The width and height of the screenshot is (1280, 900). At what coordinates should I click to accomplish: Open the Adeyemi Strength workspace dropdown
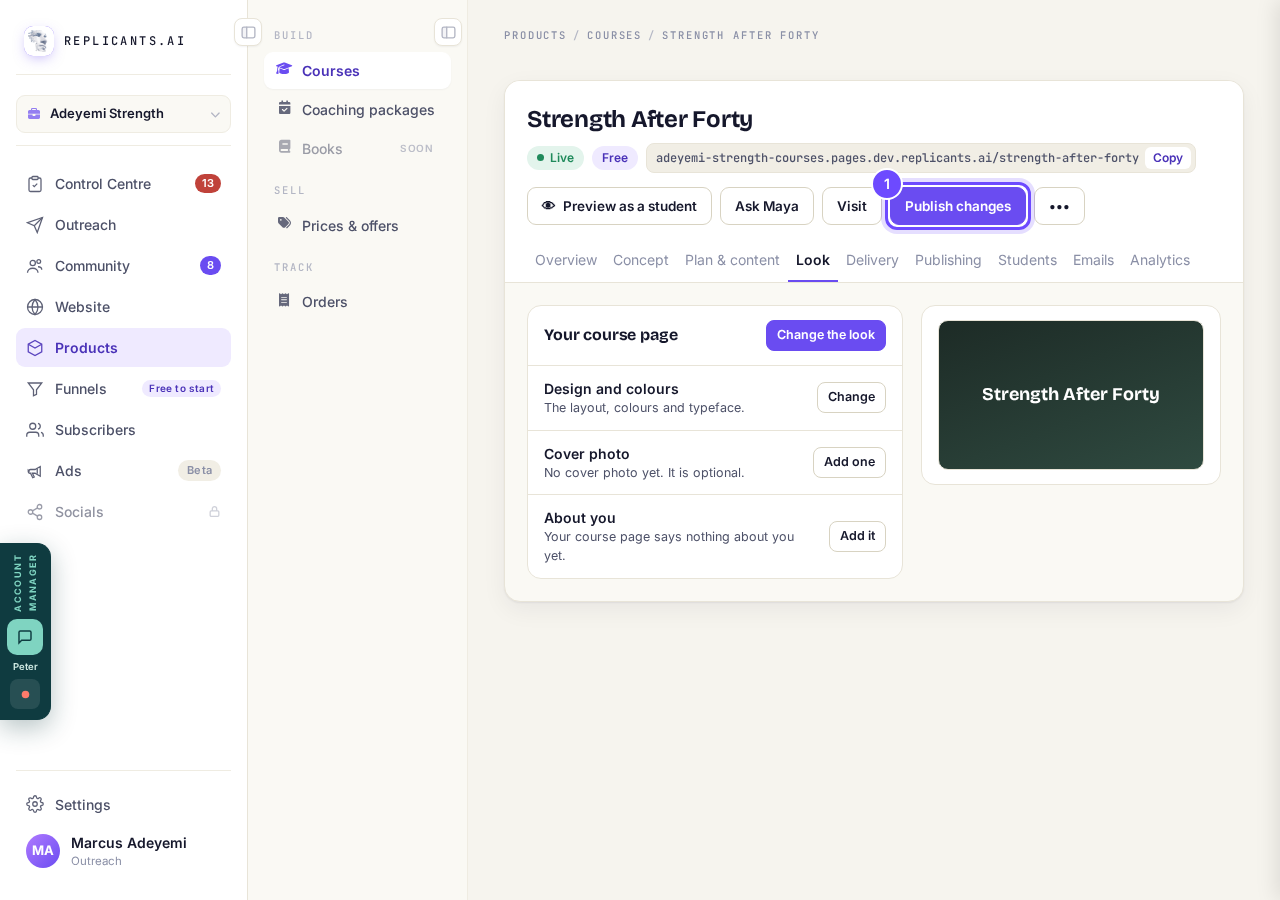(124, 114)
